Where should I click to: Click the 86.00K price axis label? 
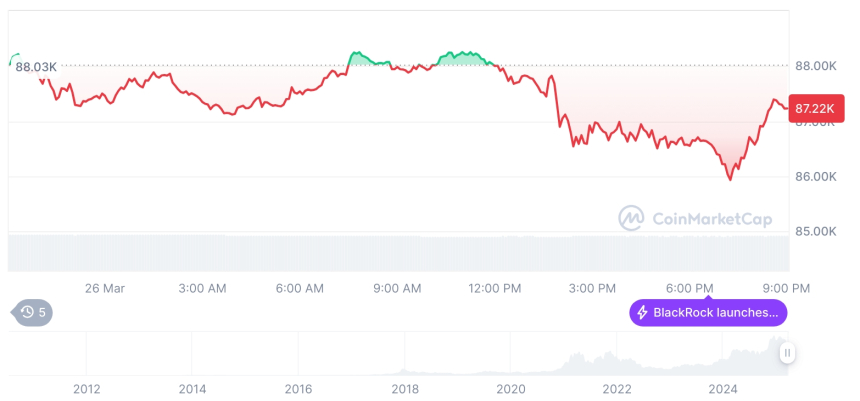pos(816,177)
